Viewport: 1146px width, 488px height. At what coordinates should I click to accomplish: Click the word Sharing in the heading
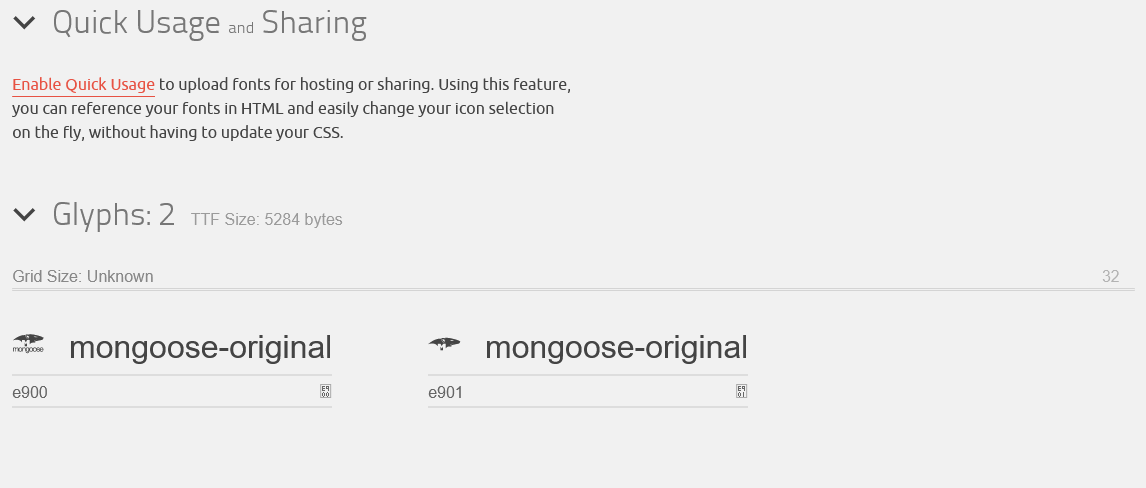click(x=314, y=23)
